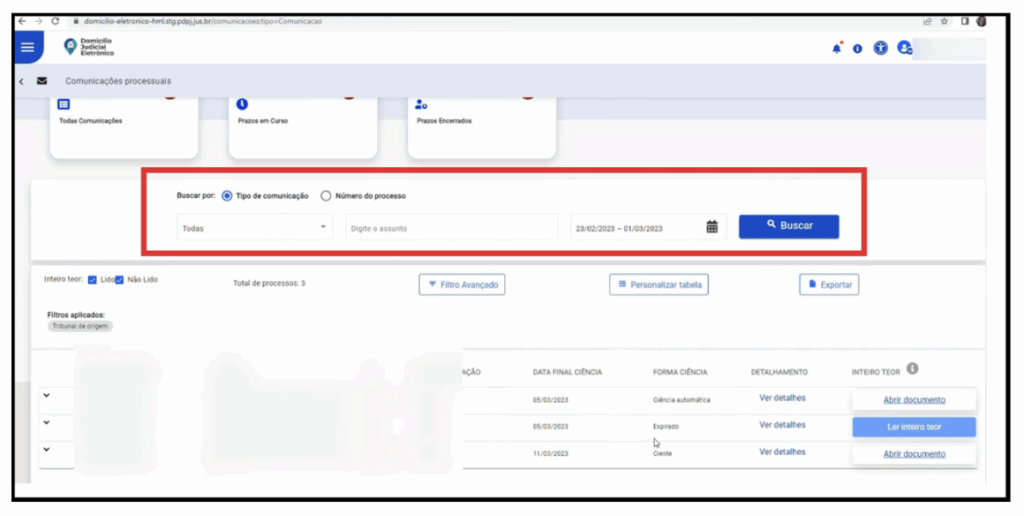The height and width of the screenshot is (516, 1024).
Task: Click the Digite o assunto field
Action: pos(451,228)
